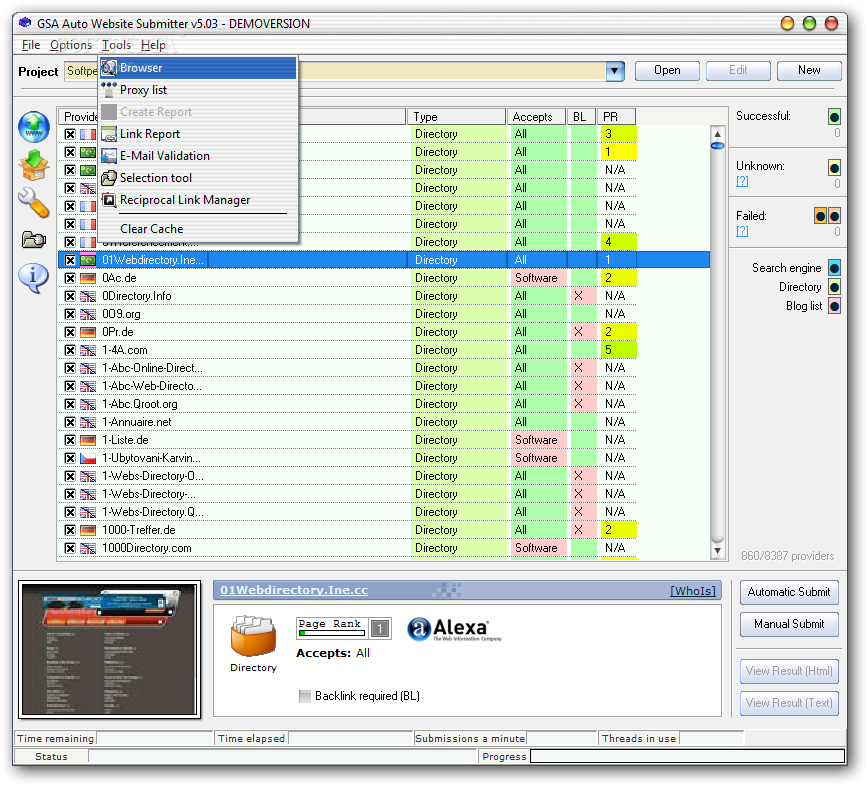This screenshot has width=868, height=786.
Task: Open 01Webdirectory.Ine.cc link
Action: tap(294, 590)
